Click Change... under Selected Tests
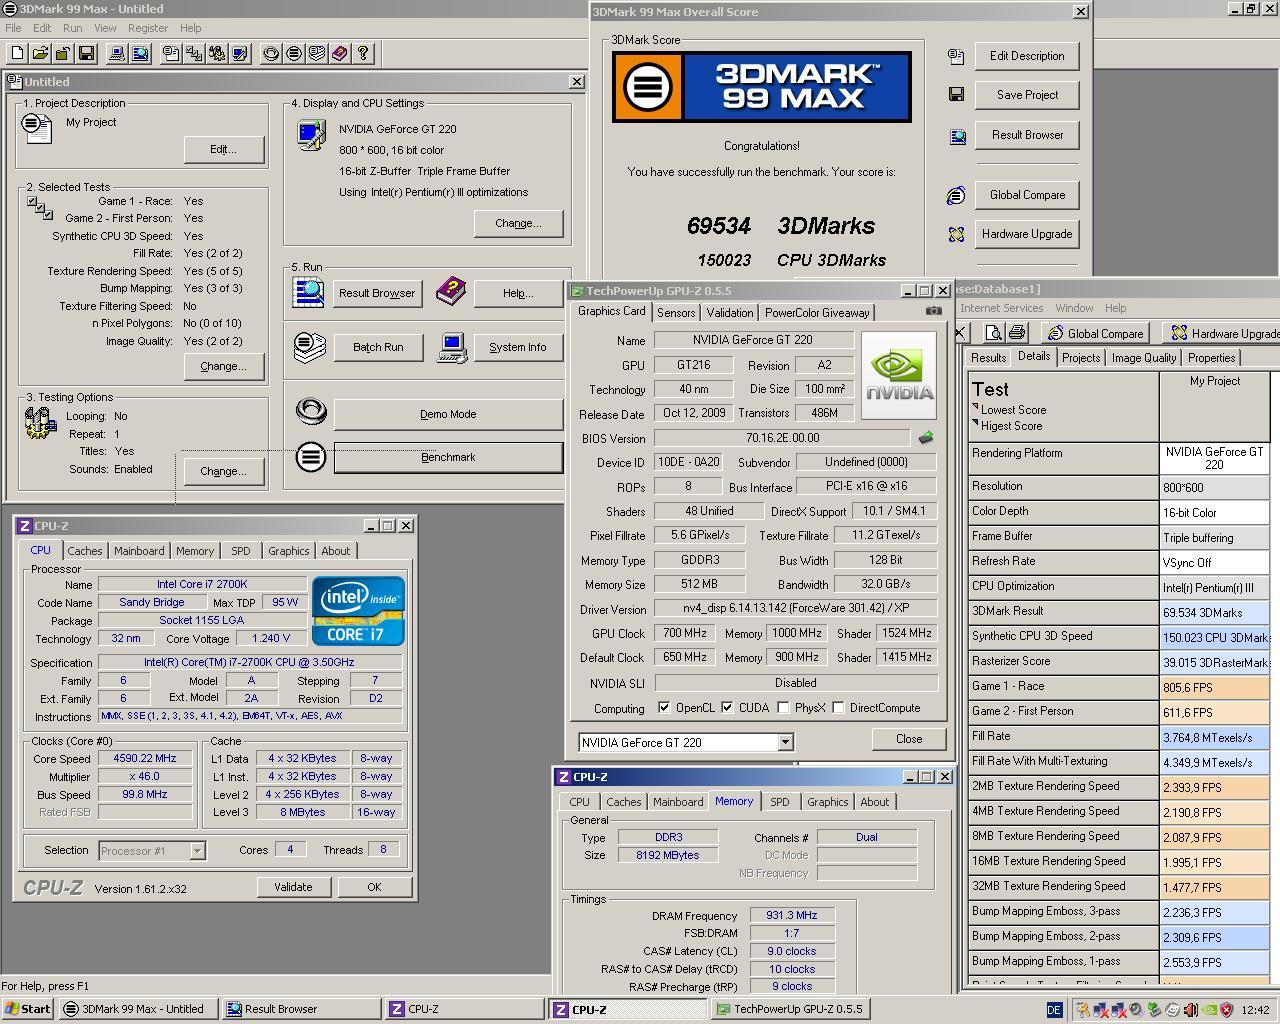This screenshot has height=1024, width=1280. click(224, 366)
